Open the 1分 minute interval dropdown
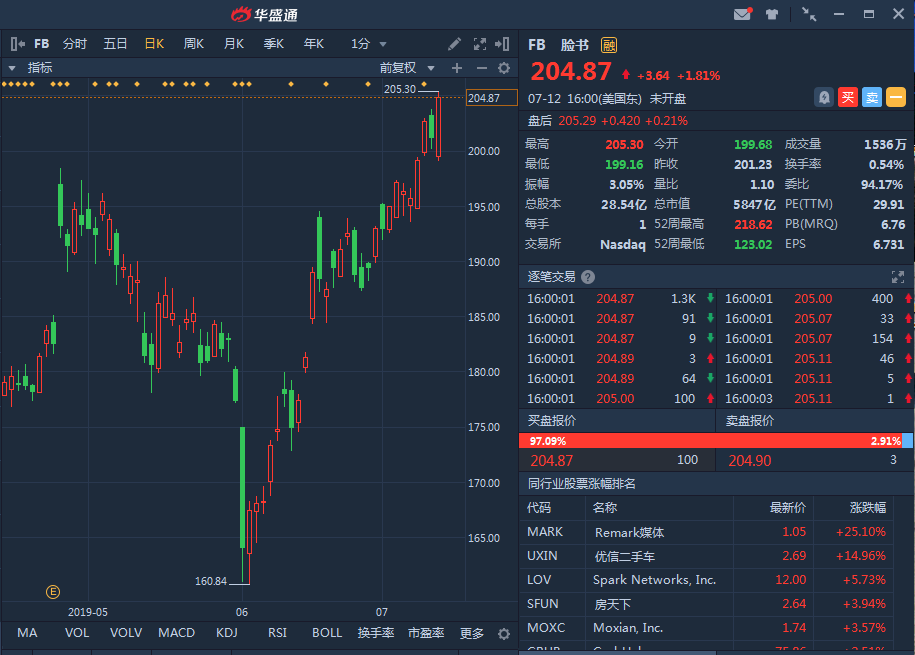The height and width of the screenshot is (655, 915). click(368, 44)
